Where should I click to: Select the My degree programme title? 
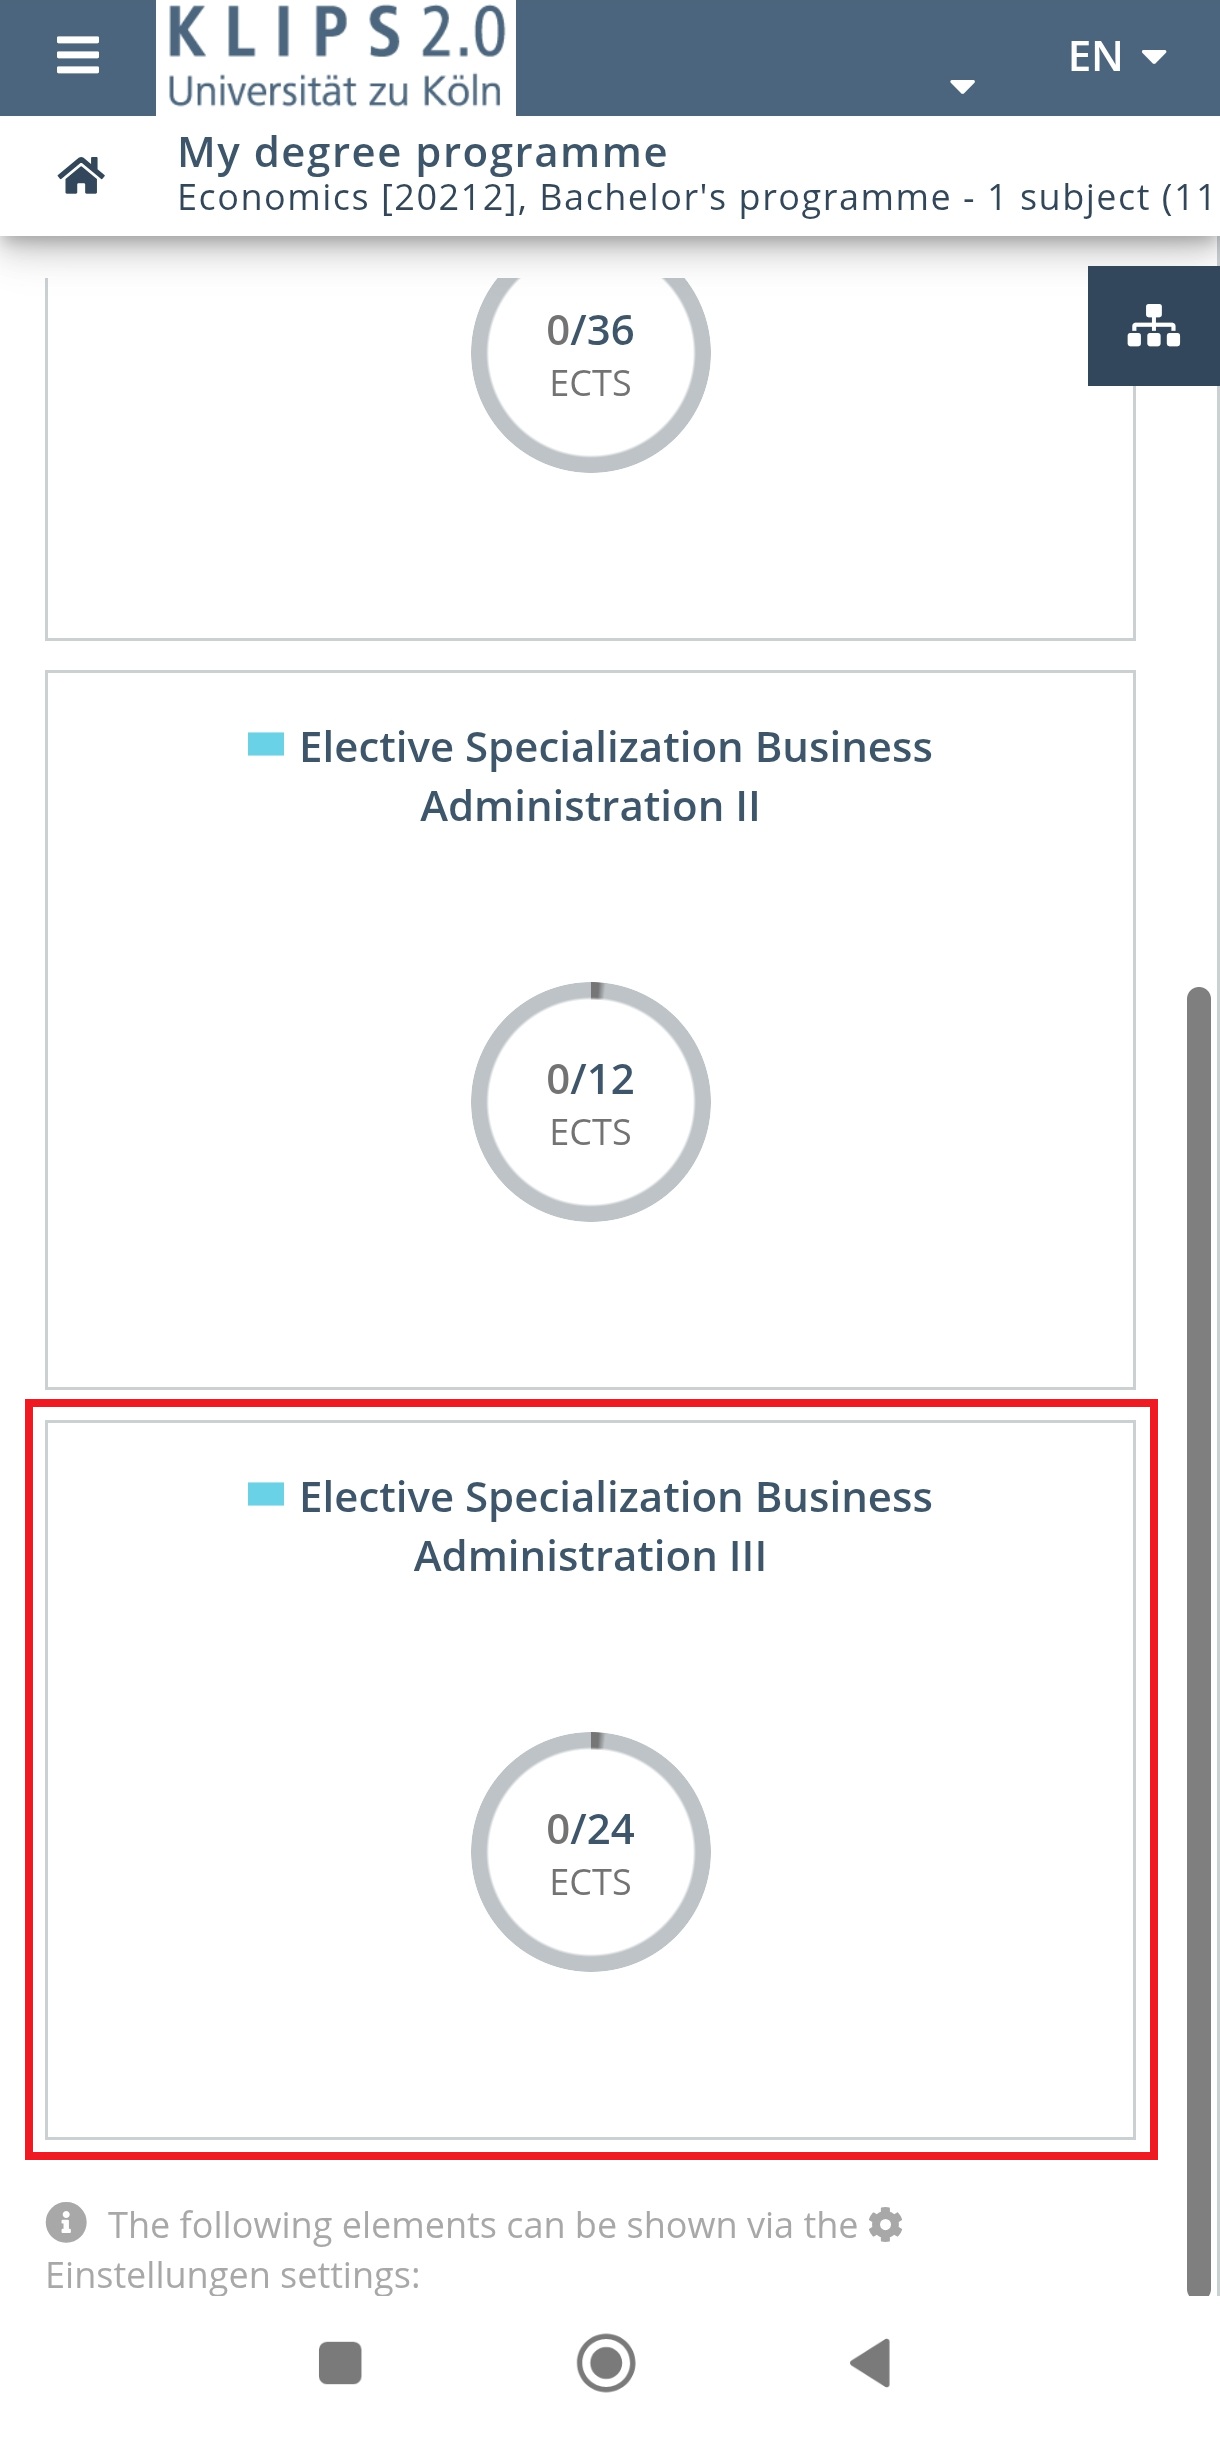422,153
